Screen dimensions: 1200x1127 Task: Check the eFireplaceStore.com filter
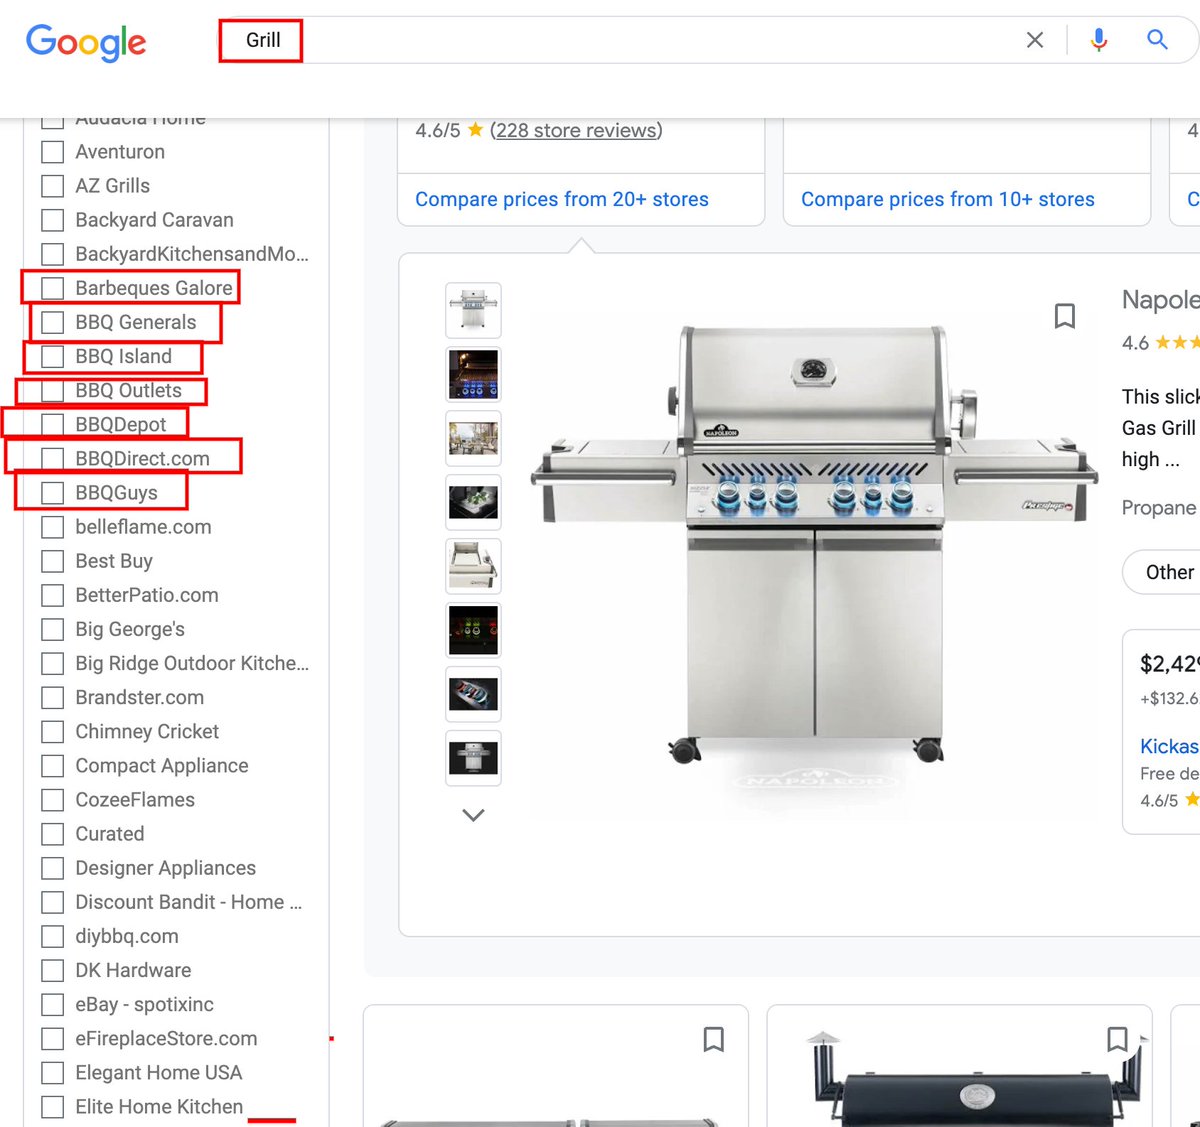(x=53, y=1038)
